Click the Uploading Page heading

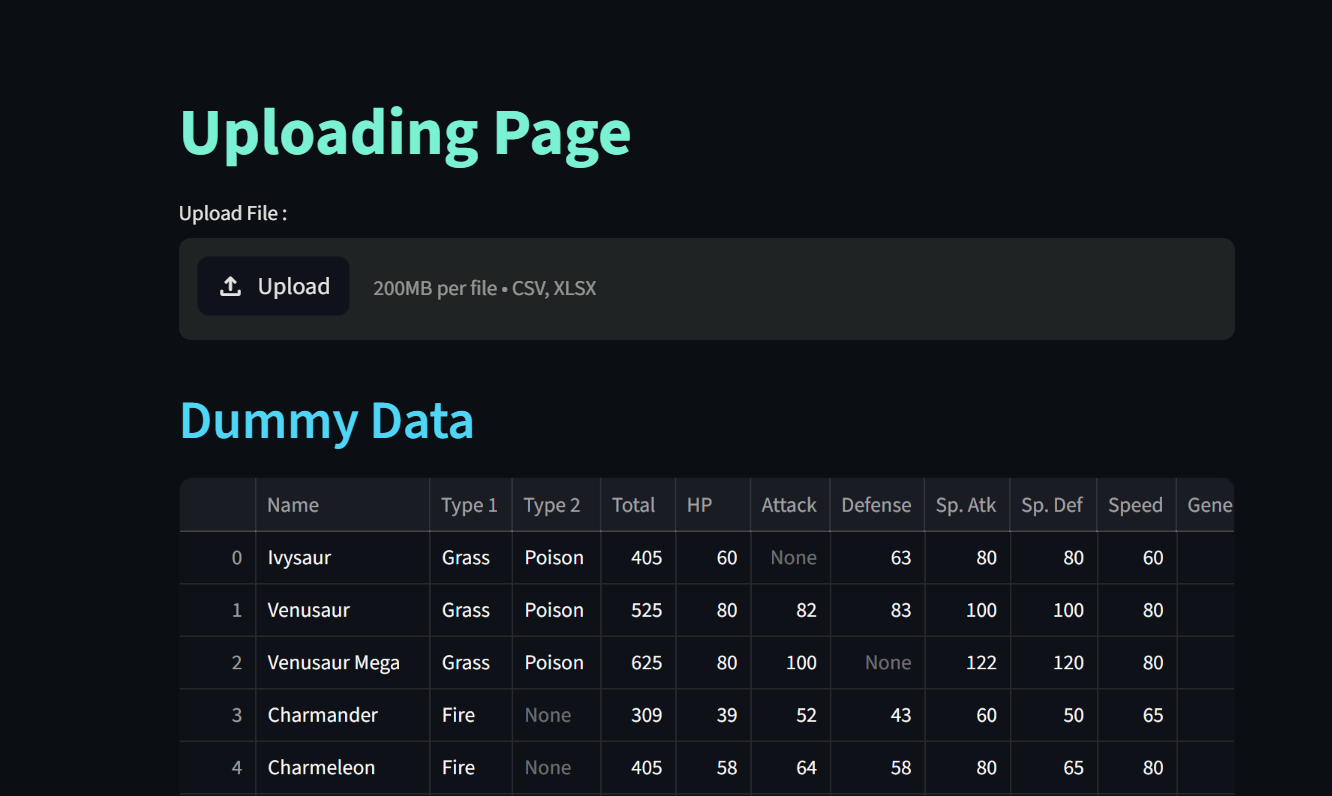405,133
